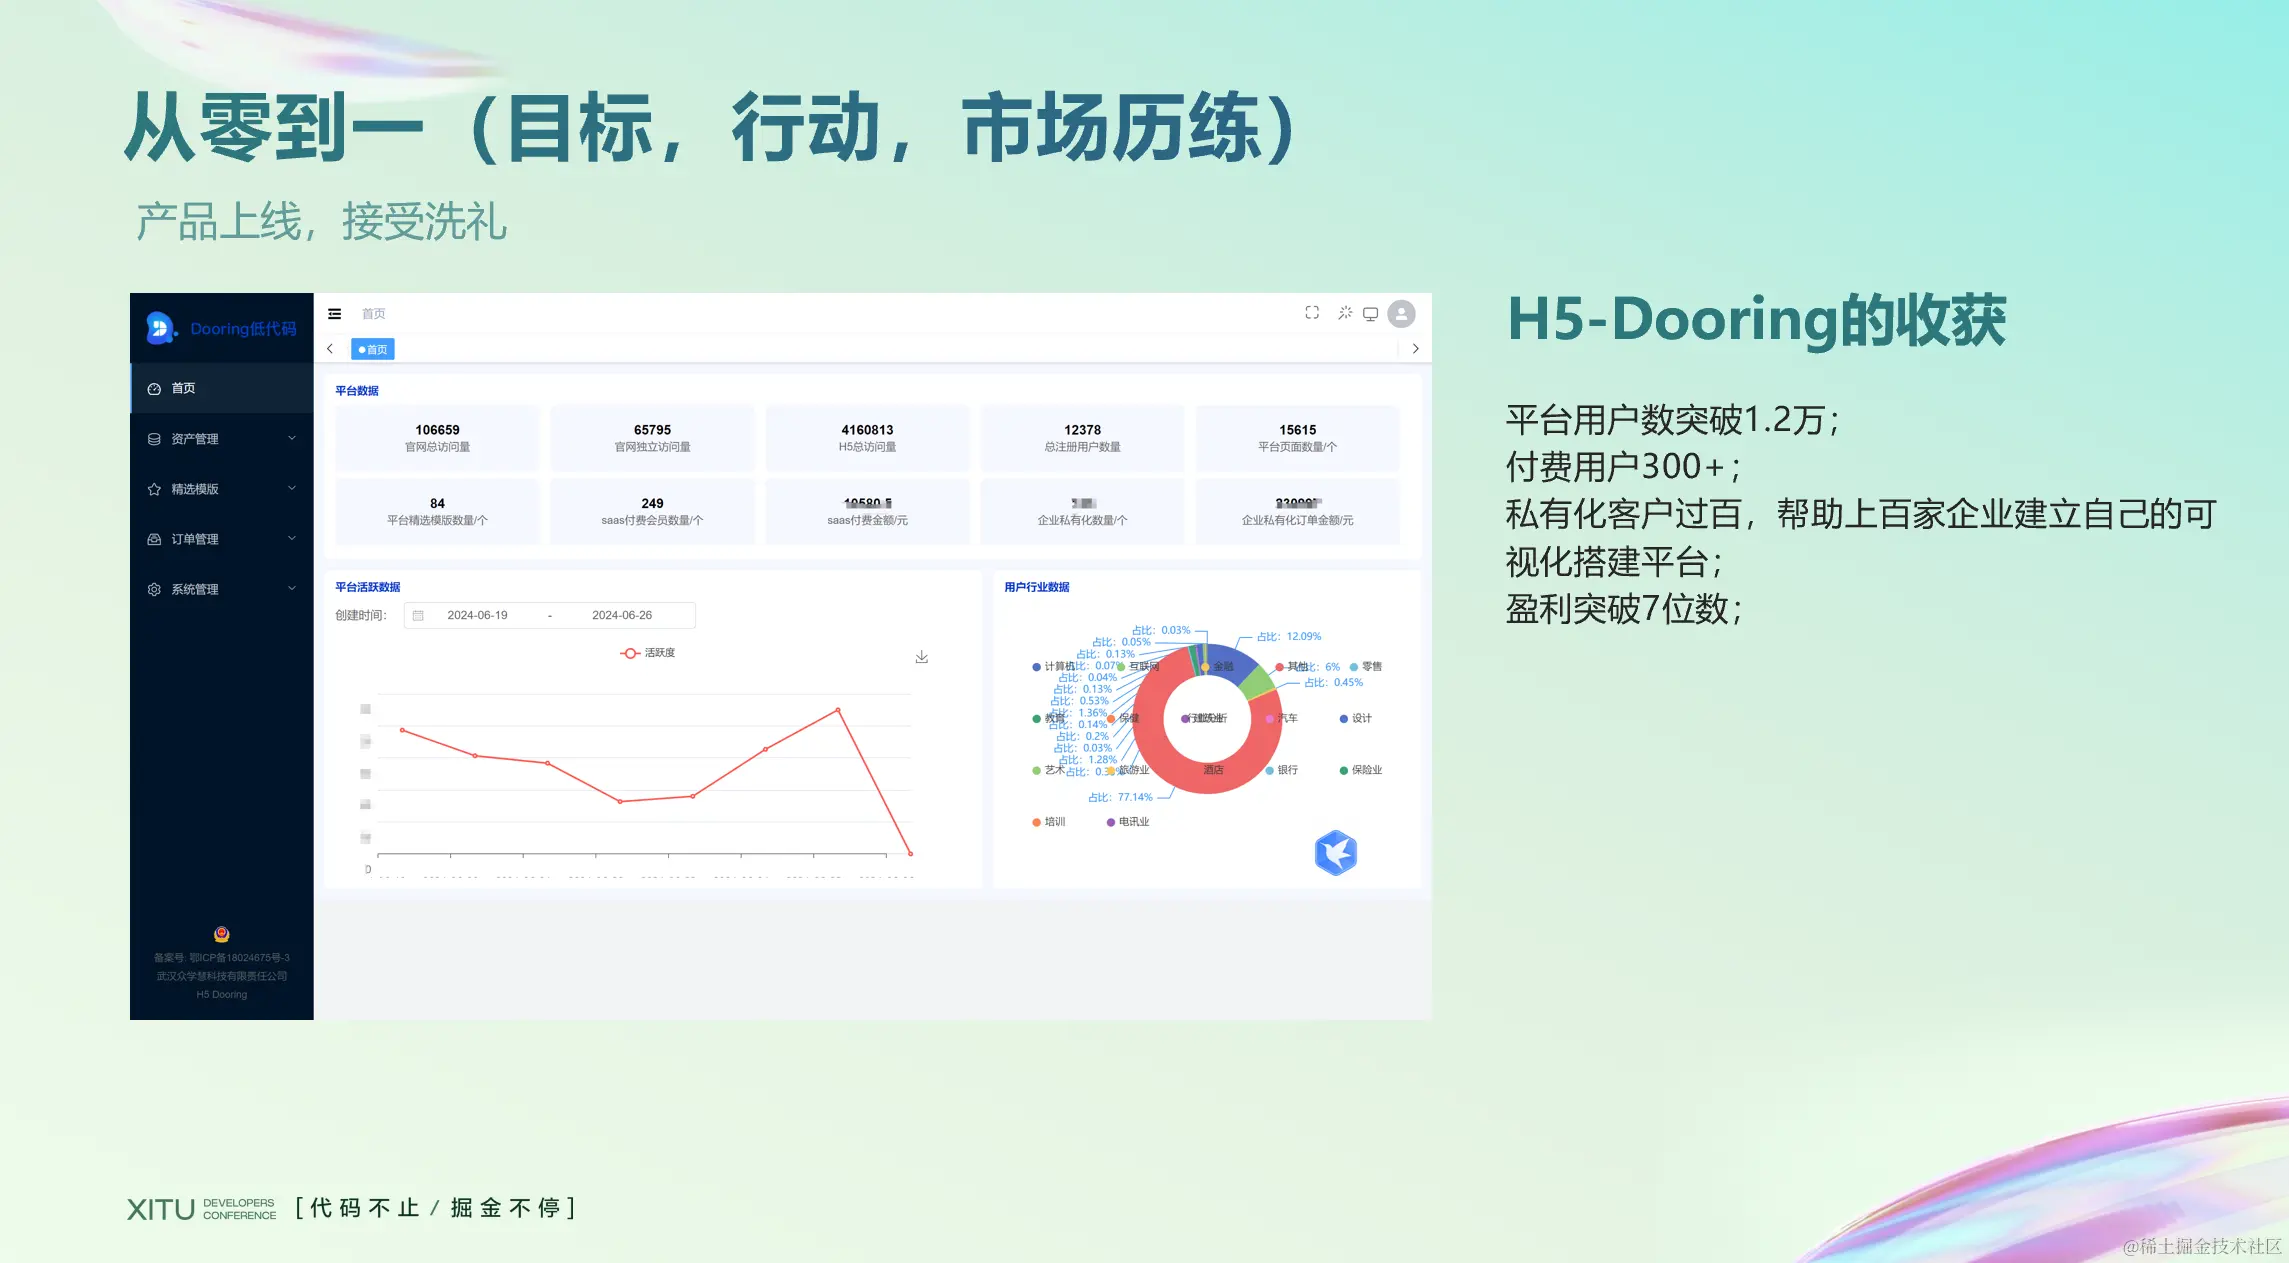
Task: Click the Dooring低代码 brand title
Action: [243, 329]
